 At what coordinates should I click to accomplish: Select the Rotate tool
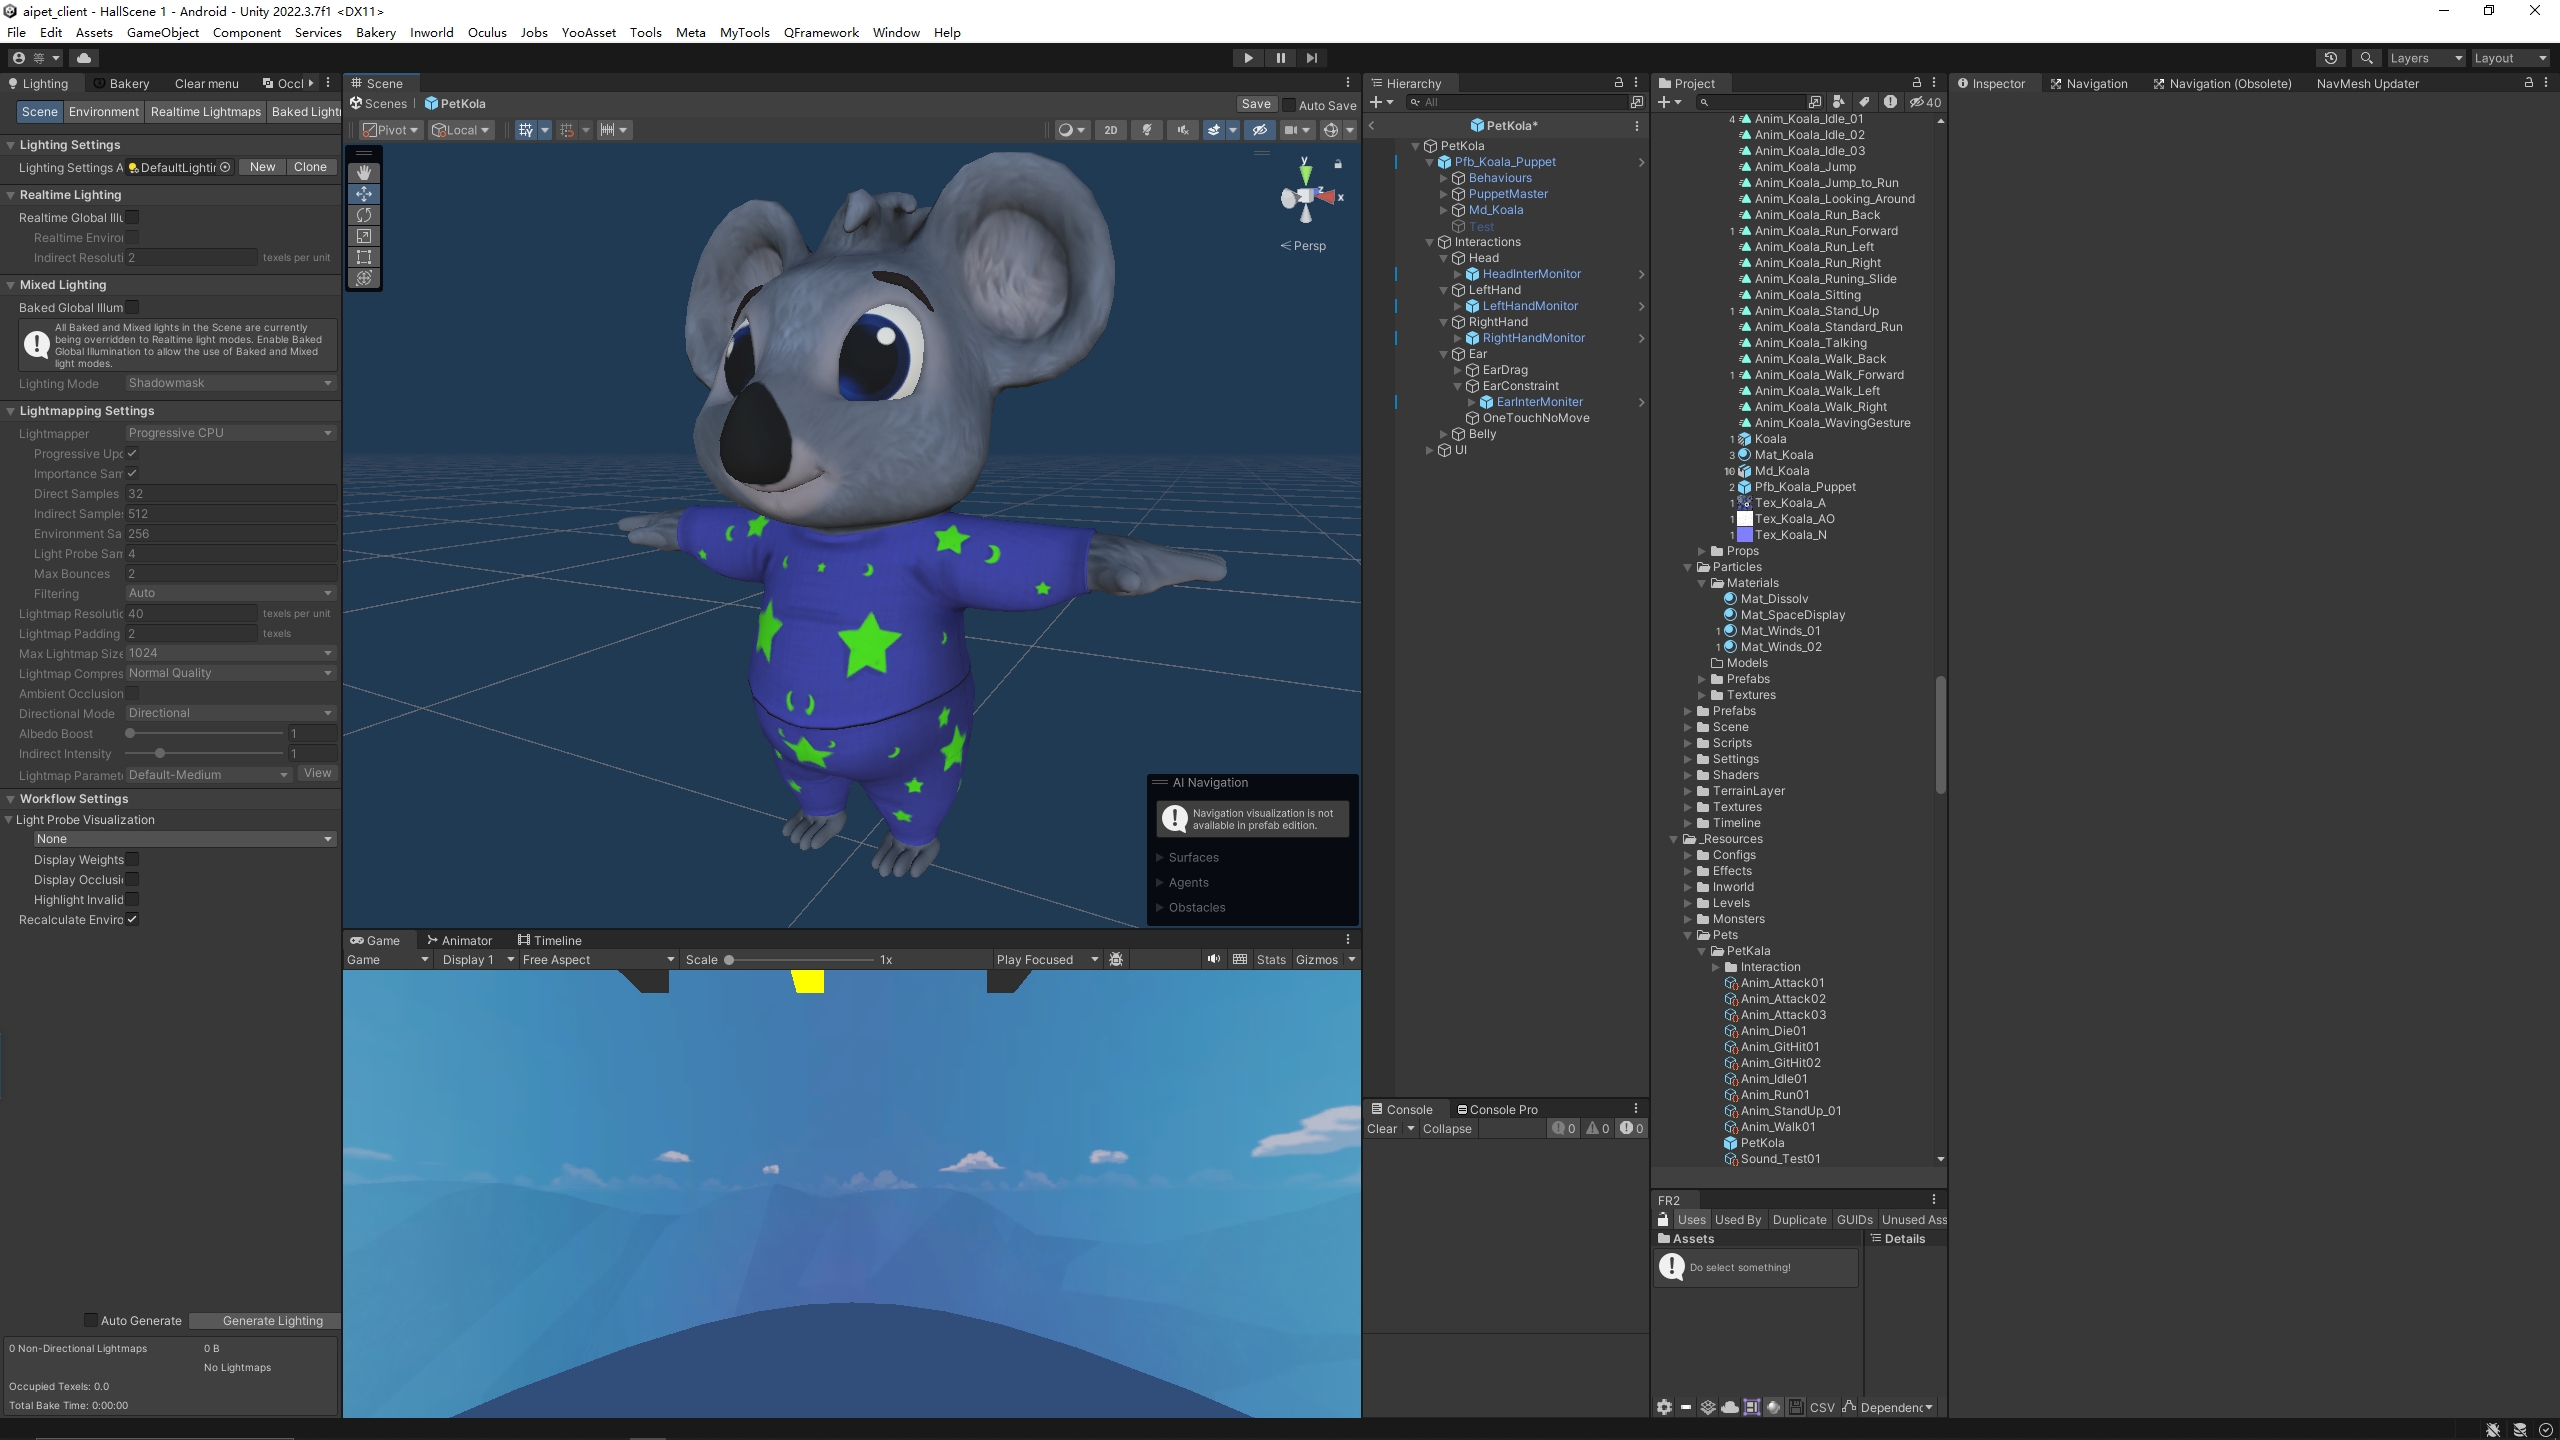(364, 215)
